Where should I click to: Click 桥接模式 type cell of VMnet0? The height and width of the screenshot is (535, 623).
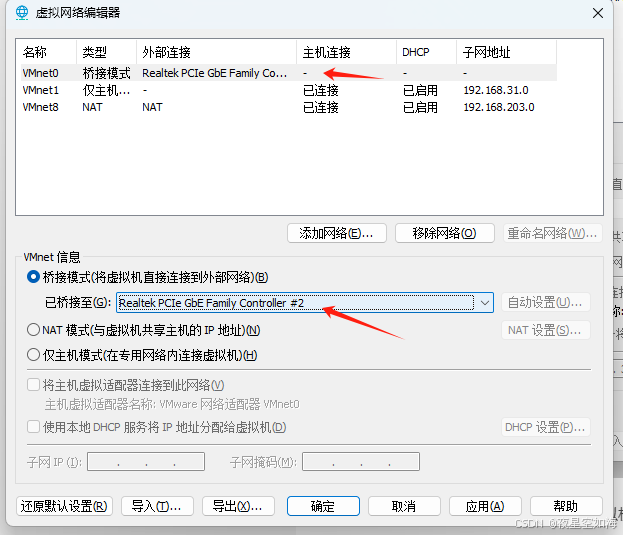(106, 73)
